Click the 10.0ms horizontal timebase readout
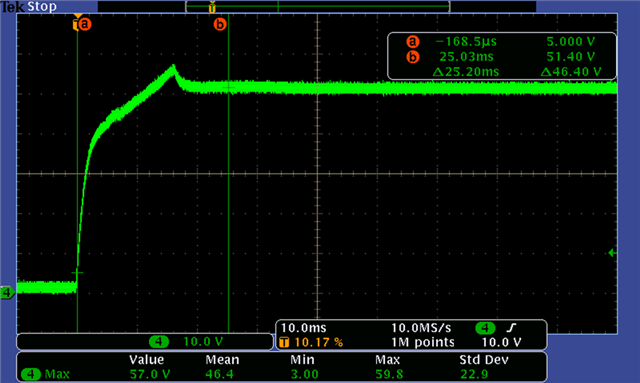 click(x=304, y=328)
